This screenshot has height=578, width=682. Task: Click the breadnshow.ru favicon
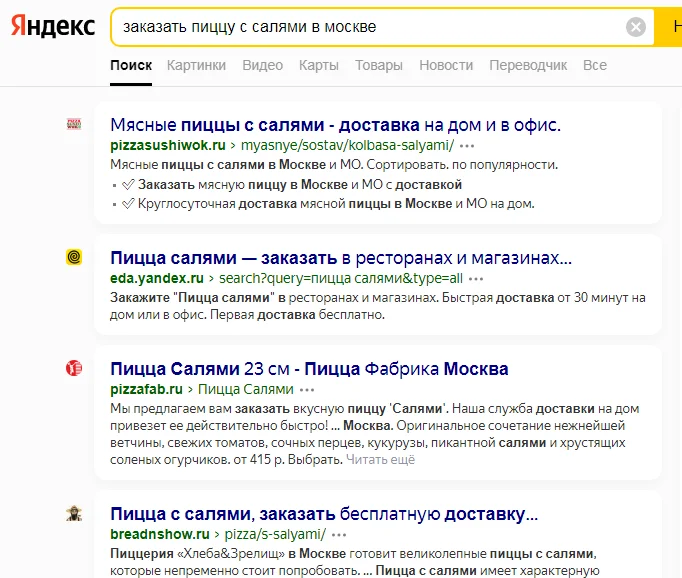(74, 513)
